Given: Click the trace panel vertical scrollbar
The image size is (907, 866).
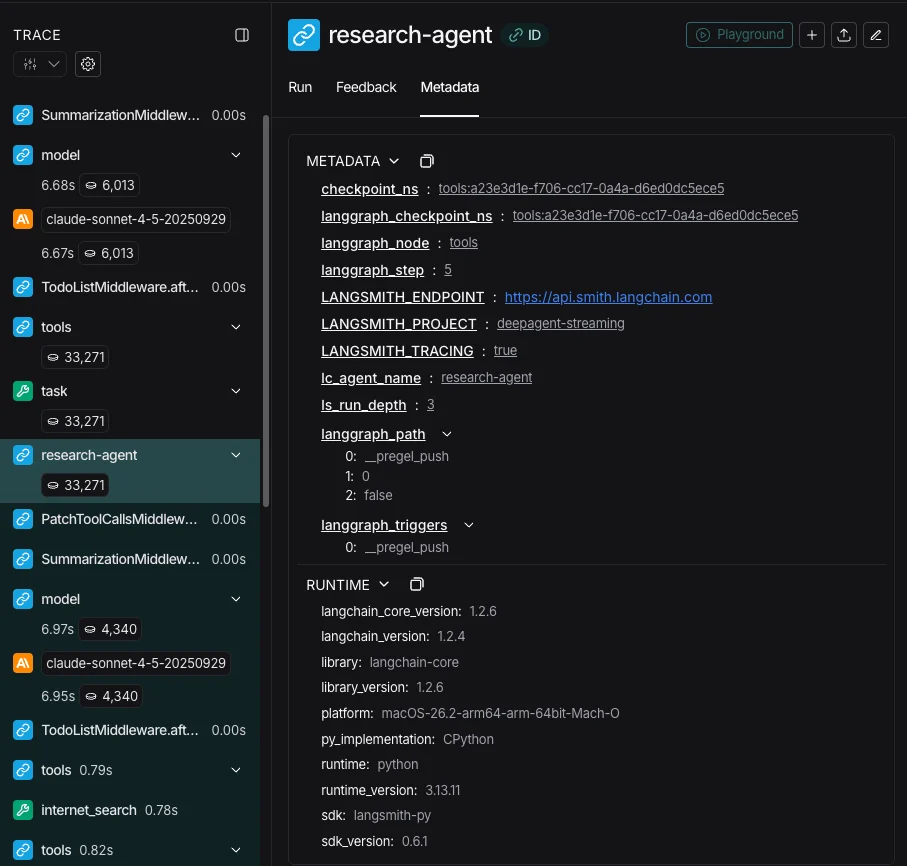Looking at the screenshot, I should (266, 311).
